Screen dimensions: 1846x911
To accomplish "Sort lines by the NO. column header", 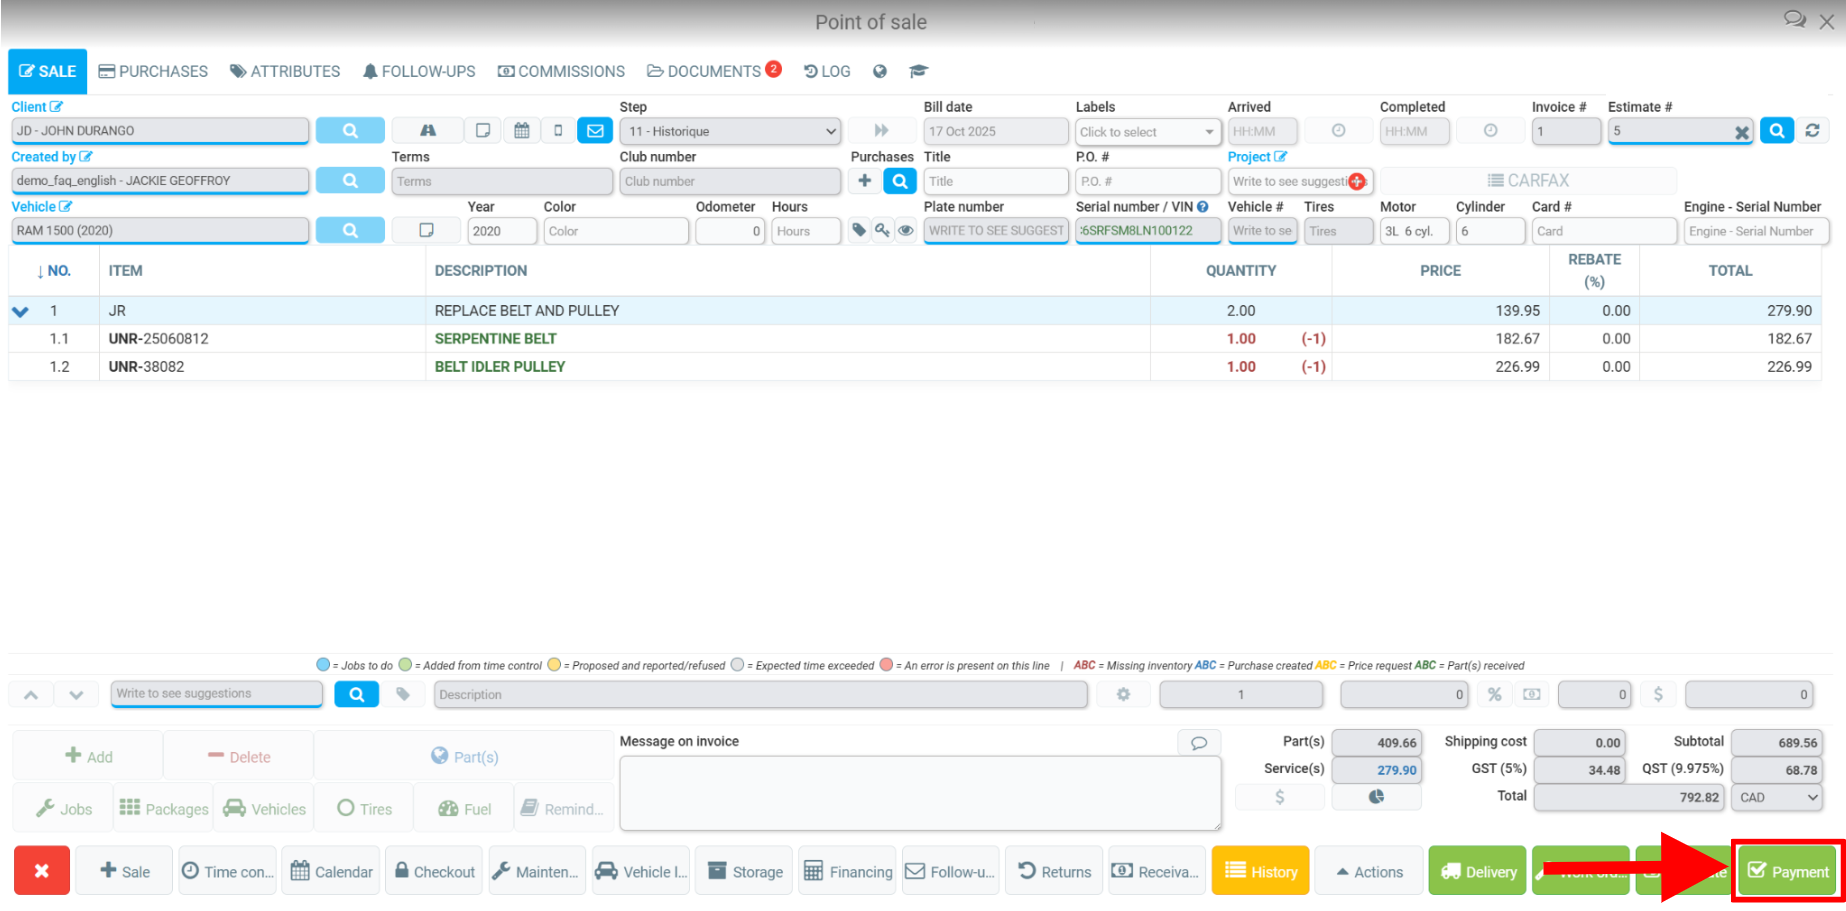I will (53, 271).
